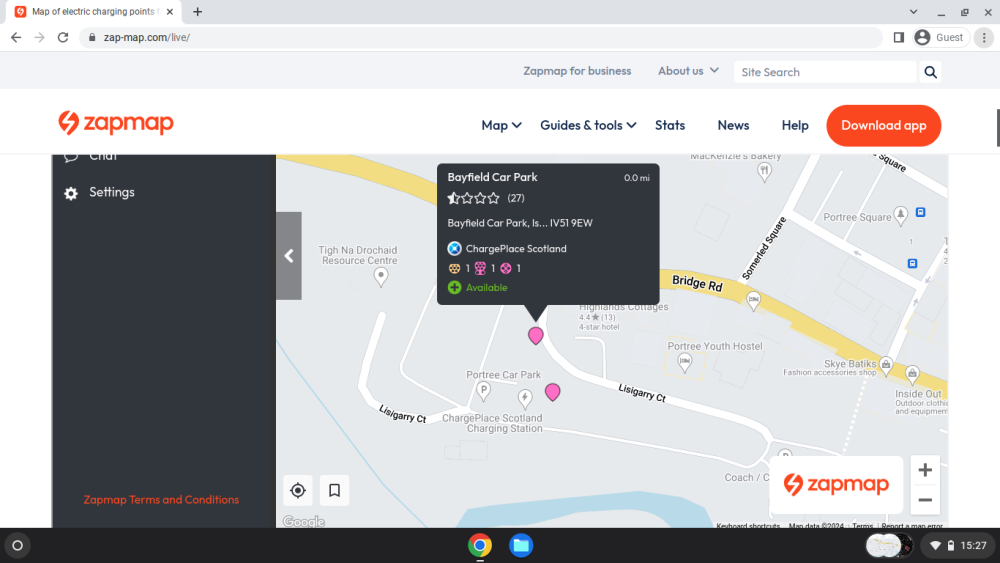1000x563 pixels.
Task: Click the Highlands Cottages hotel label
Action: 624,307
